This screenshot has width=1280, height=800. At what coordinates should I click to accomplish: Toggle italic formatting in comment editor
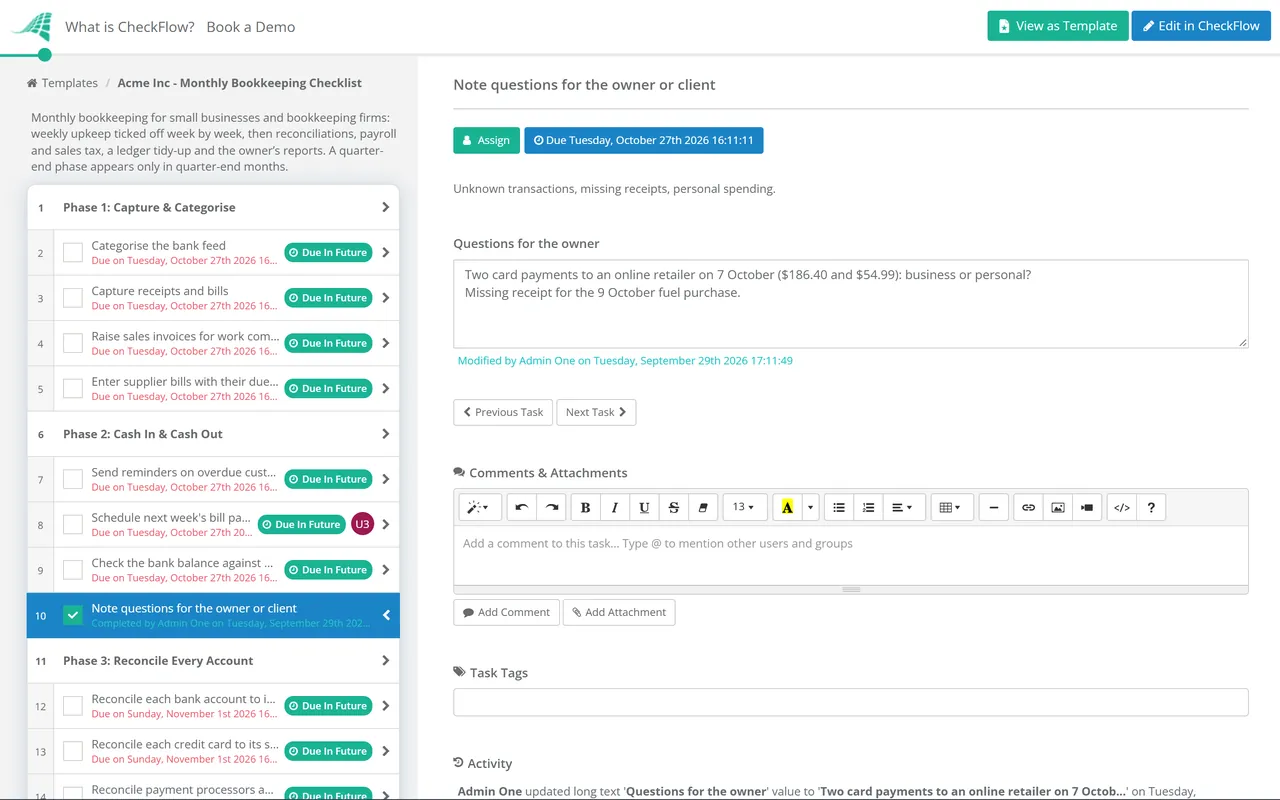tap(615, 508)
